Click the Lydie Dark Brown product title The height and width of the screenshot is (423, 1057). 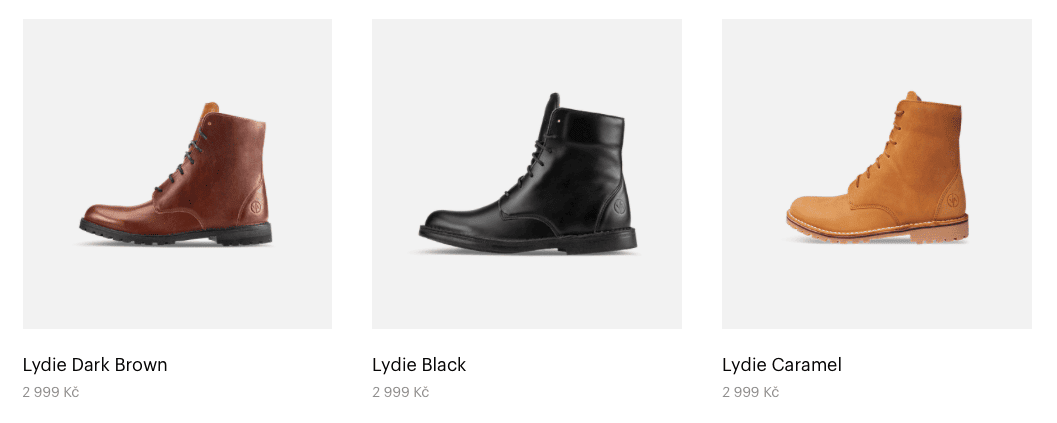point(95,365)
